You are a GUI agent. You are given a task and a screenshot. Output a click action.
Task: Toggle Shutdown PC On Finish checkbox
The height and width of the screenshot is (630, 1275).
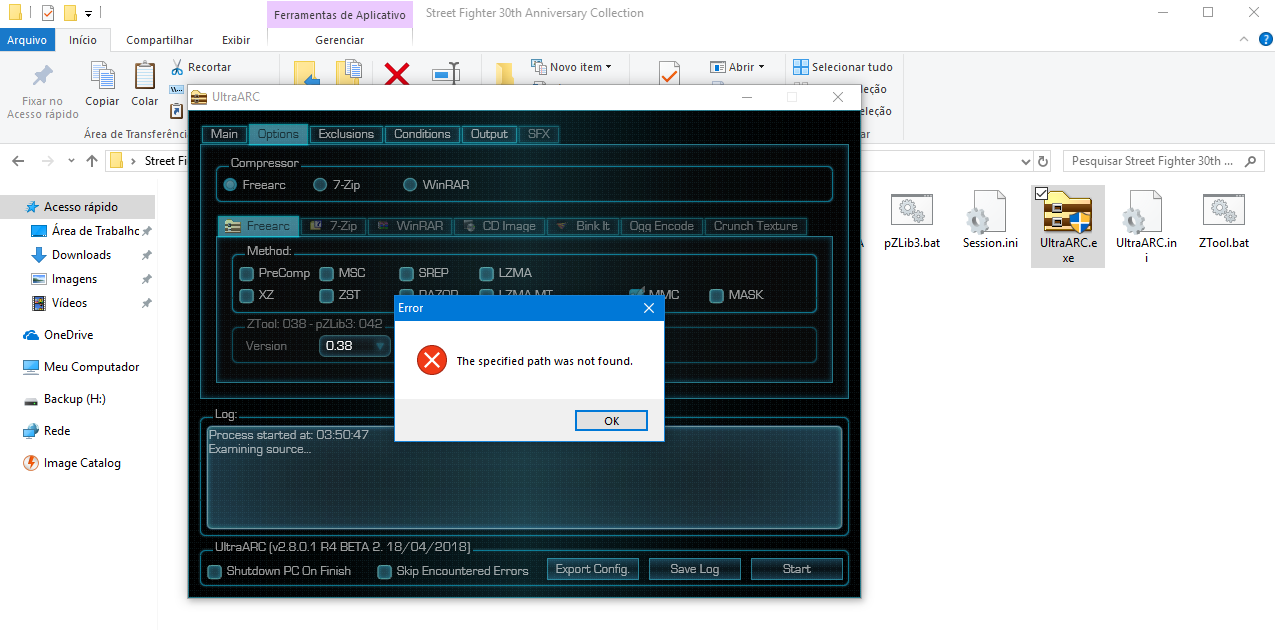pyautogui.click(x=214, y=572)
